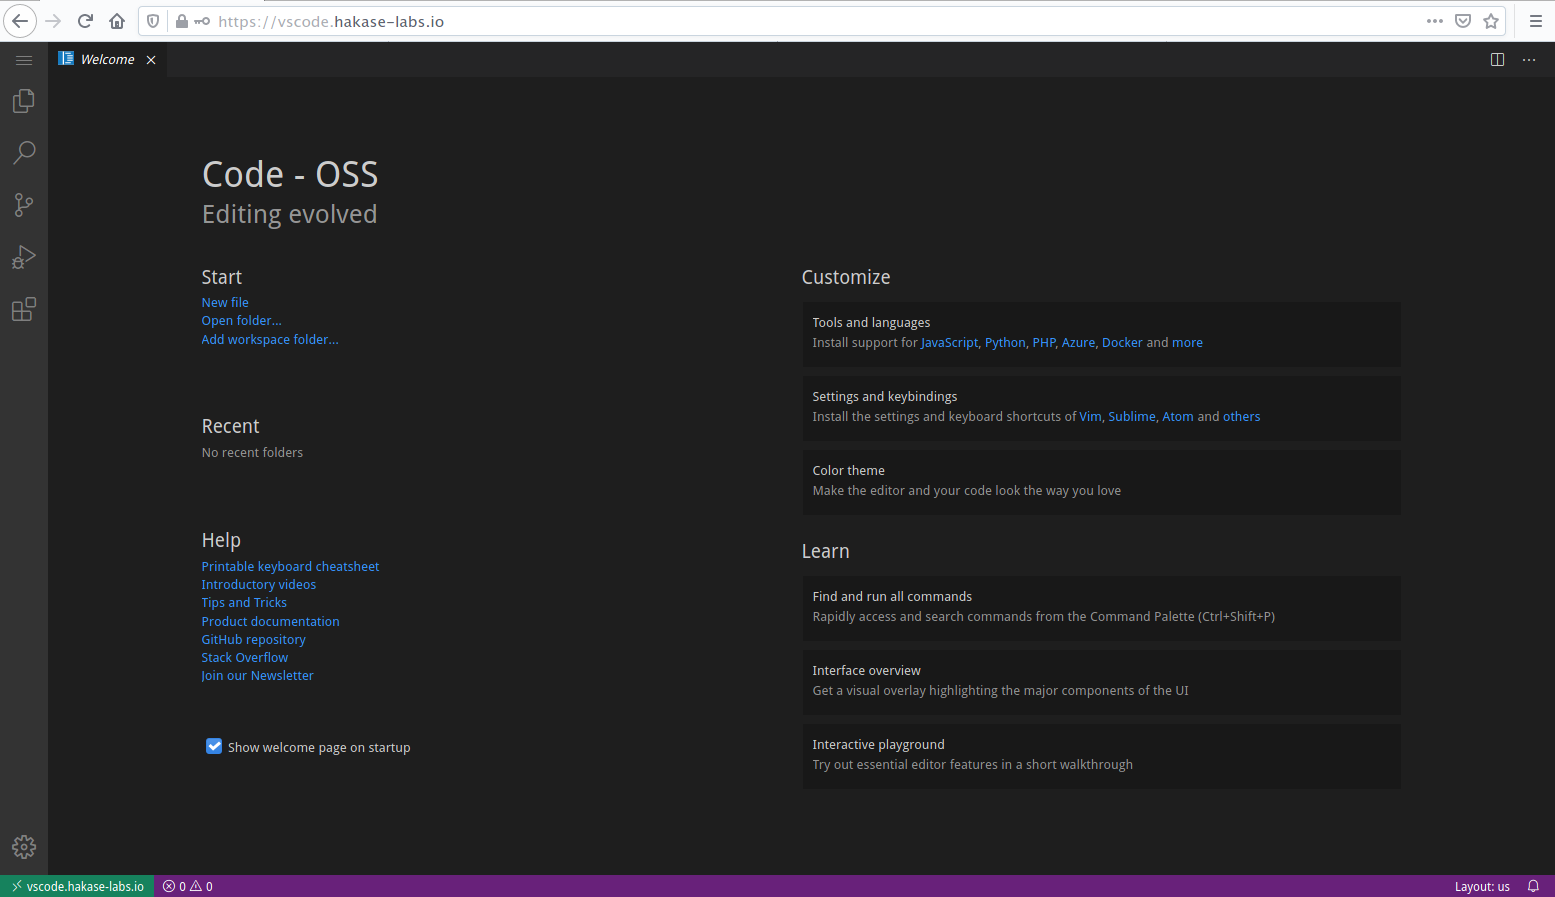
Task: Install Vim keybindings link
Action: 1090,417
